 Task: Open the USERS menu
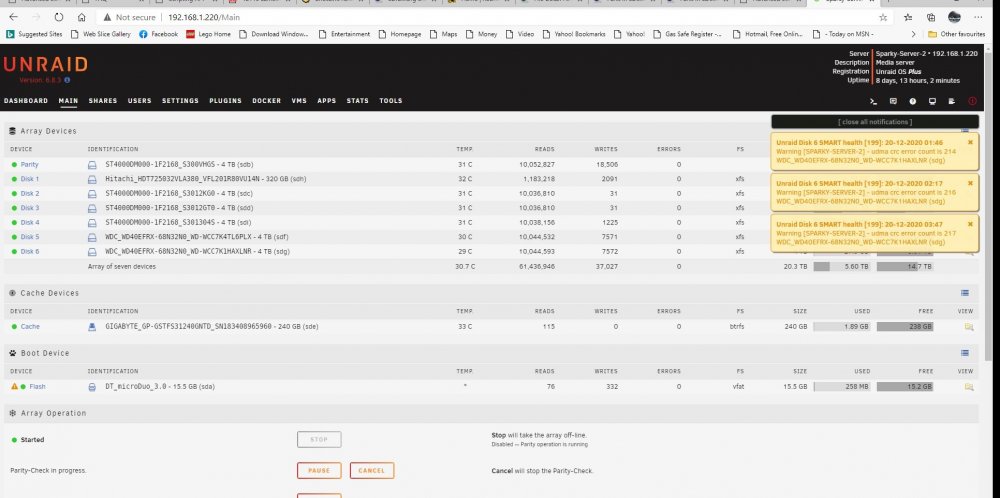(x=140, y=101)
